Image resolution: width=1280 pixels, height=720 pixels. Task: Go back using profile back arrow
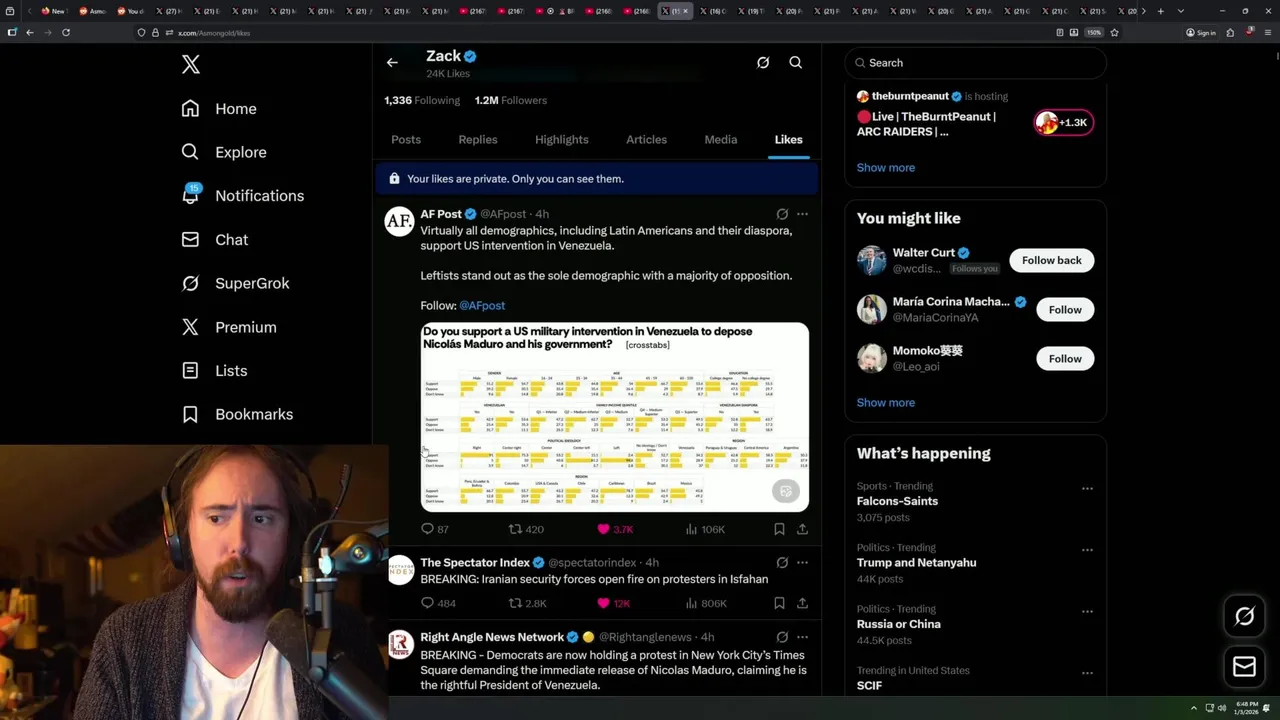coord(392,62)
